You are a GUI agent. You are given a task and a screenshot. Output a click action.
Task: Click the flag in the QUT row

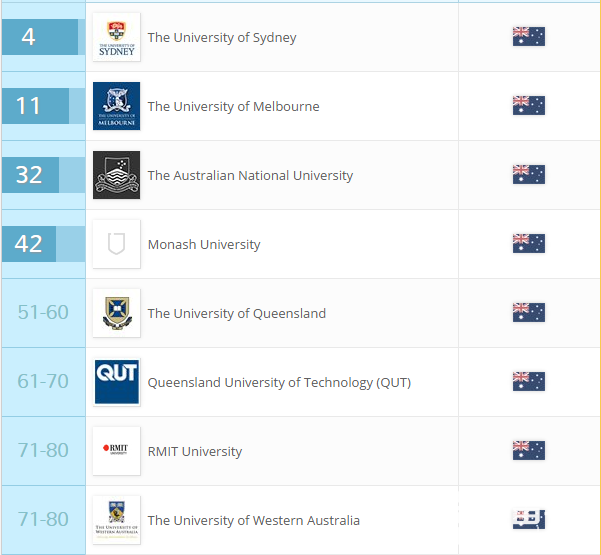(529, 381)
